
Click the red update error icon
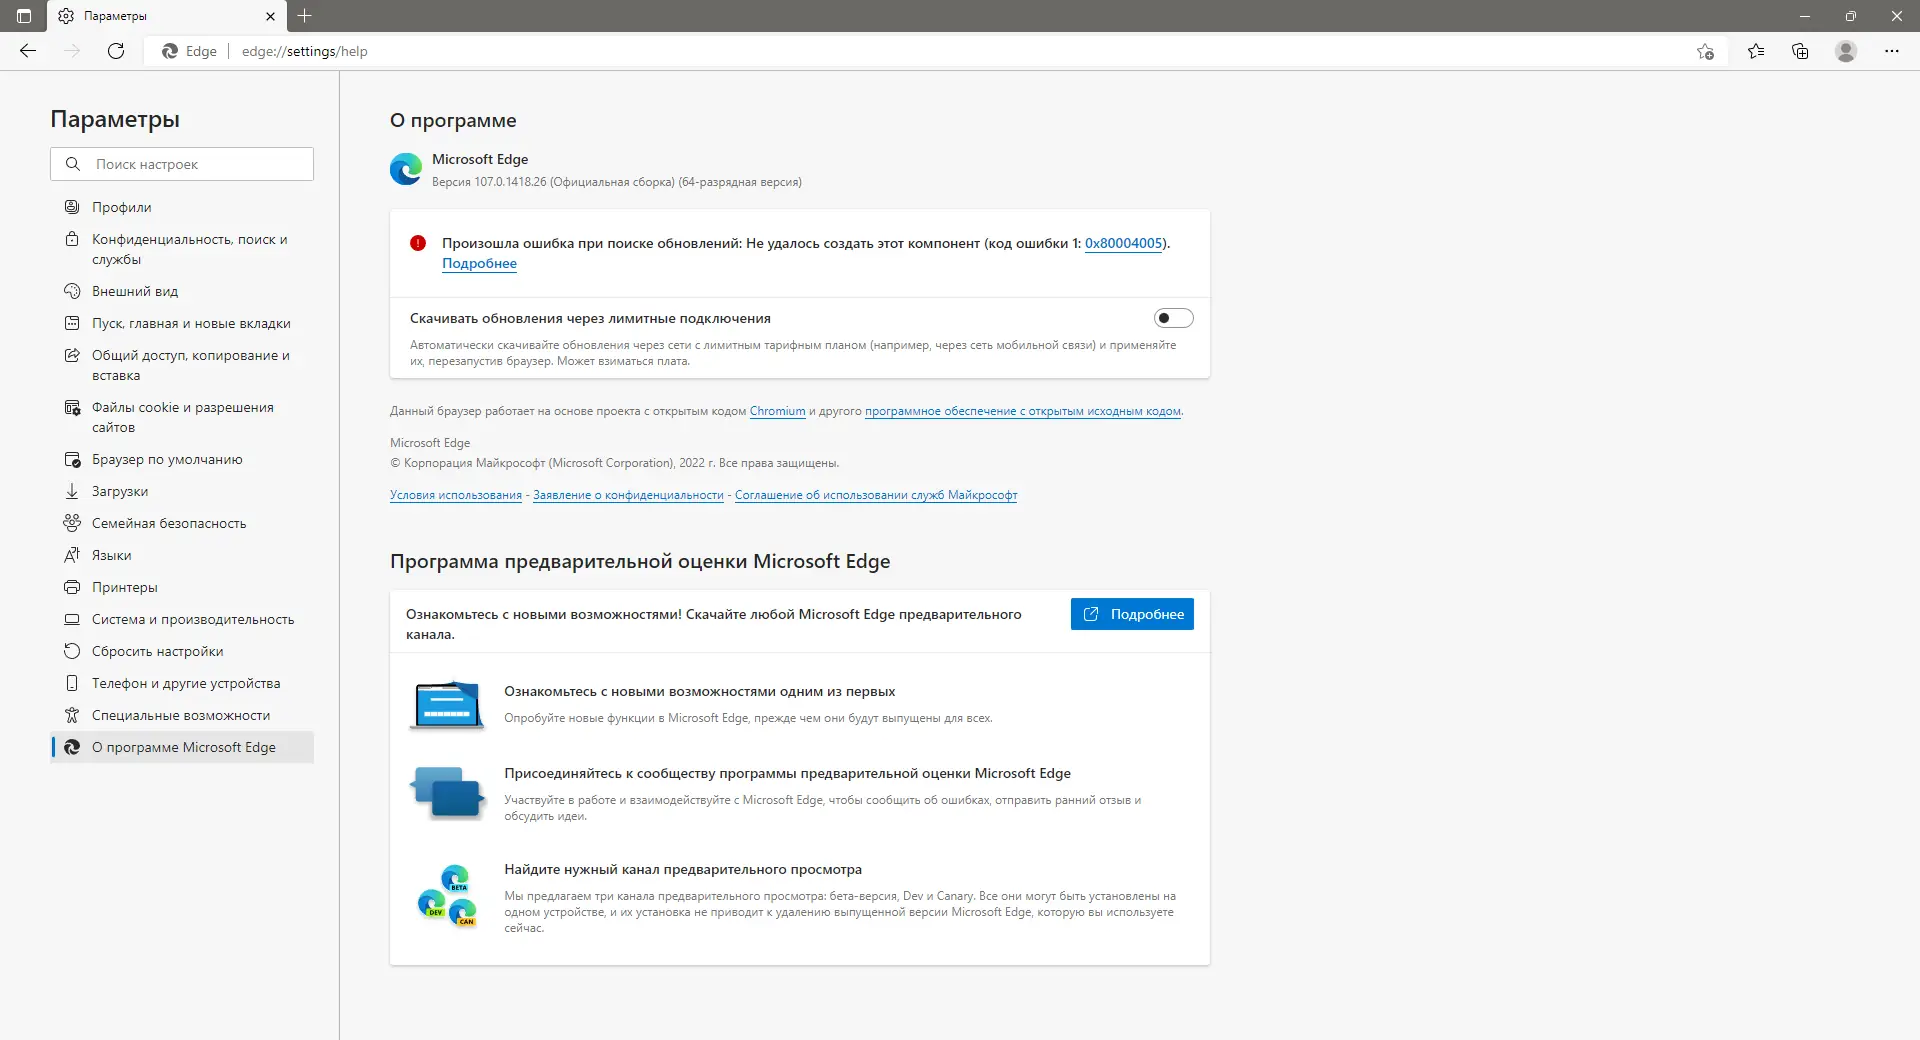click(418, 243)
